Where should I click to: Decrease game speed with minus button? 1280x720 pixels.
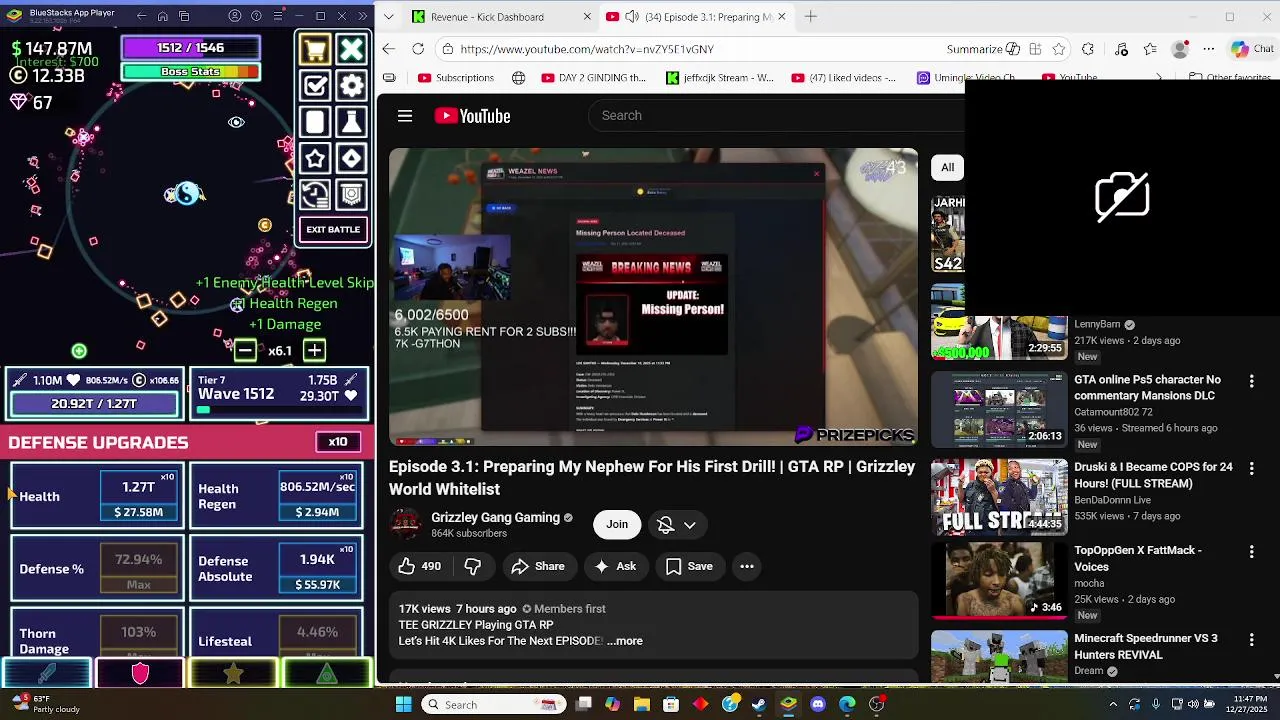pos(244,350)
